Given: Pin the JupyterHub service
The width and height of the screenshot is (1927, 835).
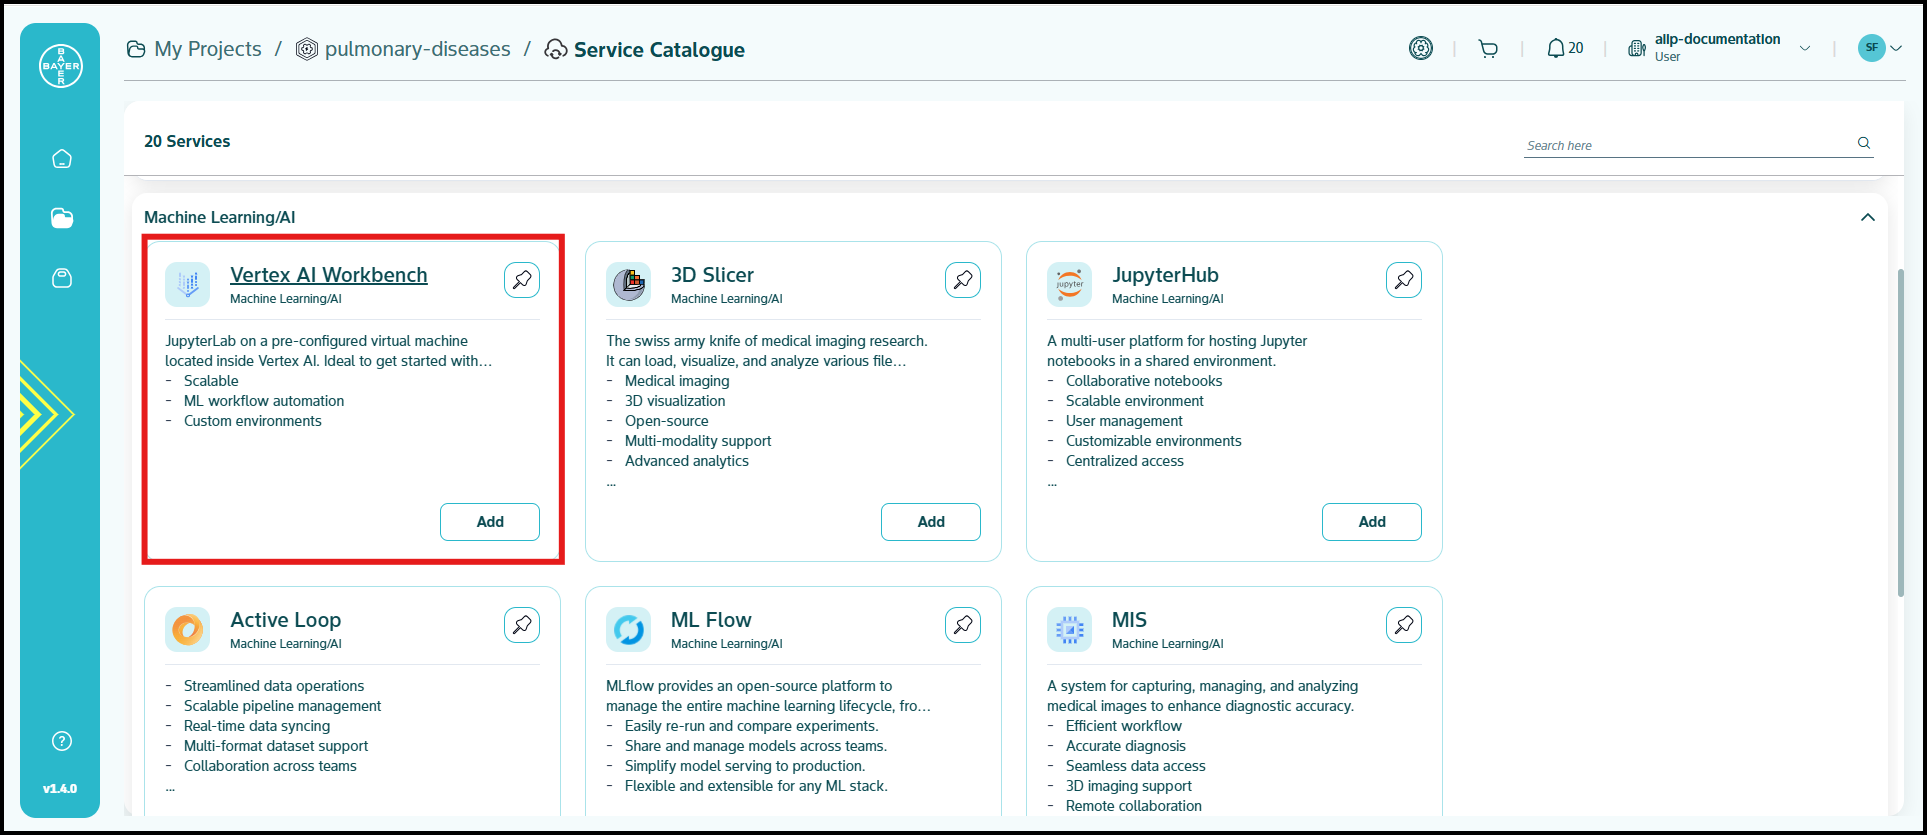Looking at the screenshot, I should [x=1404, y=280].
